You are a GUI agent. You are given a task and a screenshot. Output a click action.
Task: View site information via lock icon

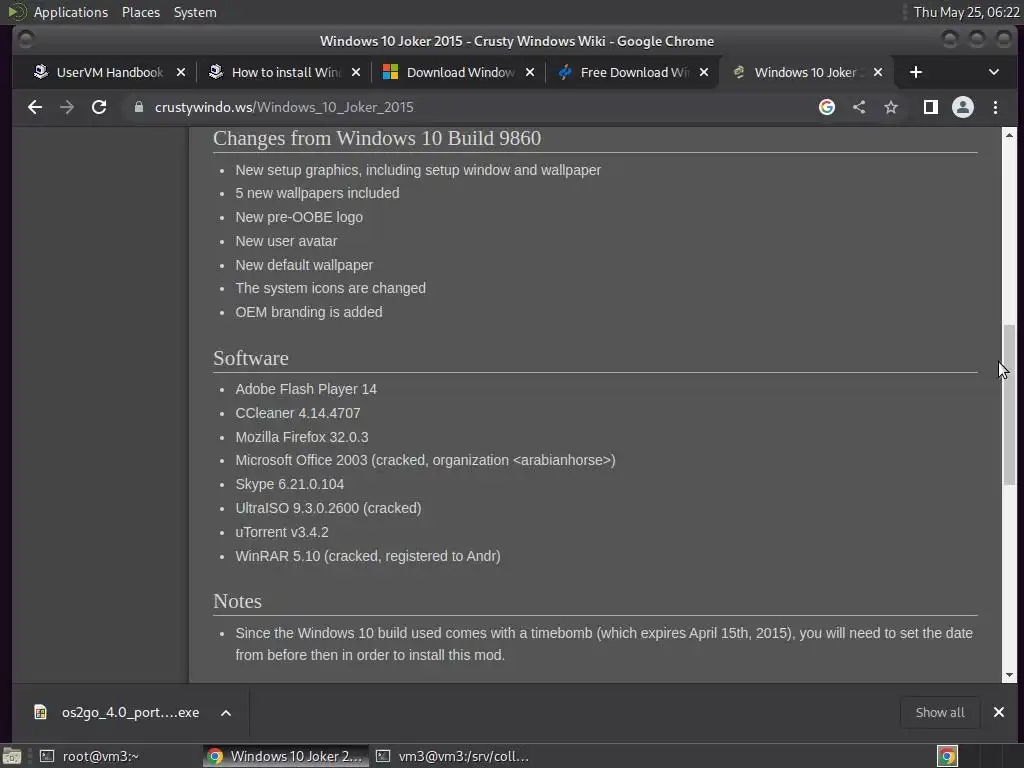pos(138,107)
